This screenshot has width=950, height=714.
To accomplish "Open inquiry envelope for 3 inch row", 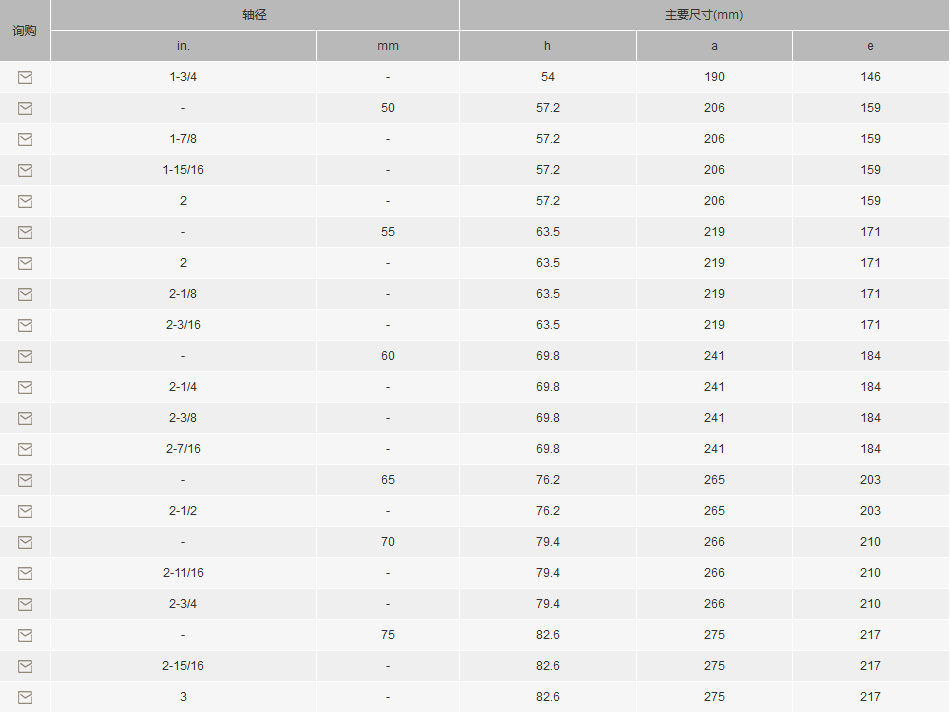I will pos(25,697).
